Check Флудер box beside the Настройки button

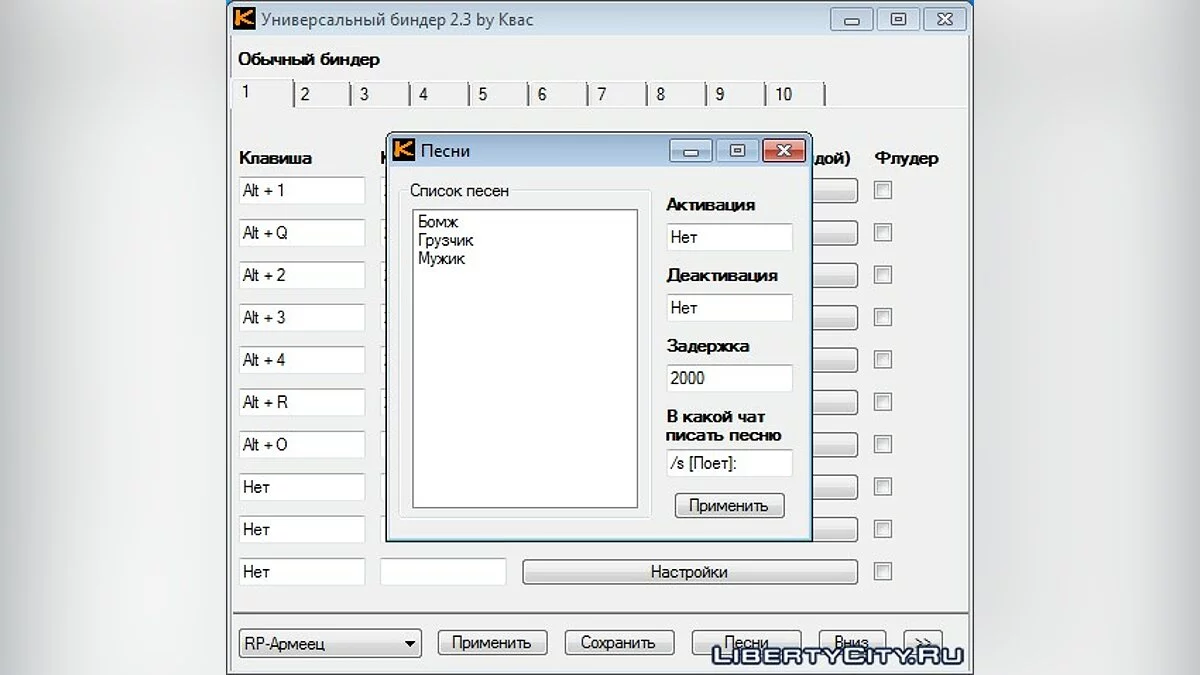point(883,572)
